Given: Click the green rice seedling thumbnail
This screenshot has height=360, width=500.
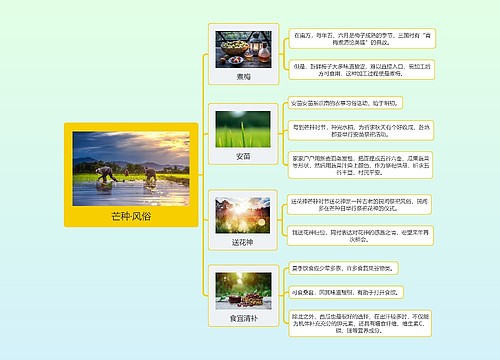Looking at the screenshot, I should (x=243, y=129).
